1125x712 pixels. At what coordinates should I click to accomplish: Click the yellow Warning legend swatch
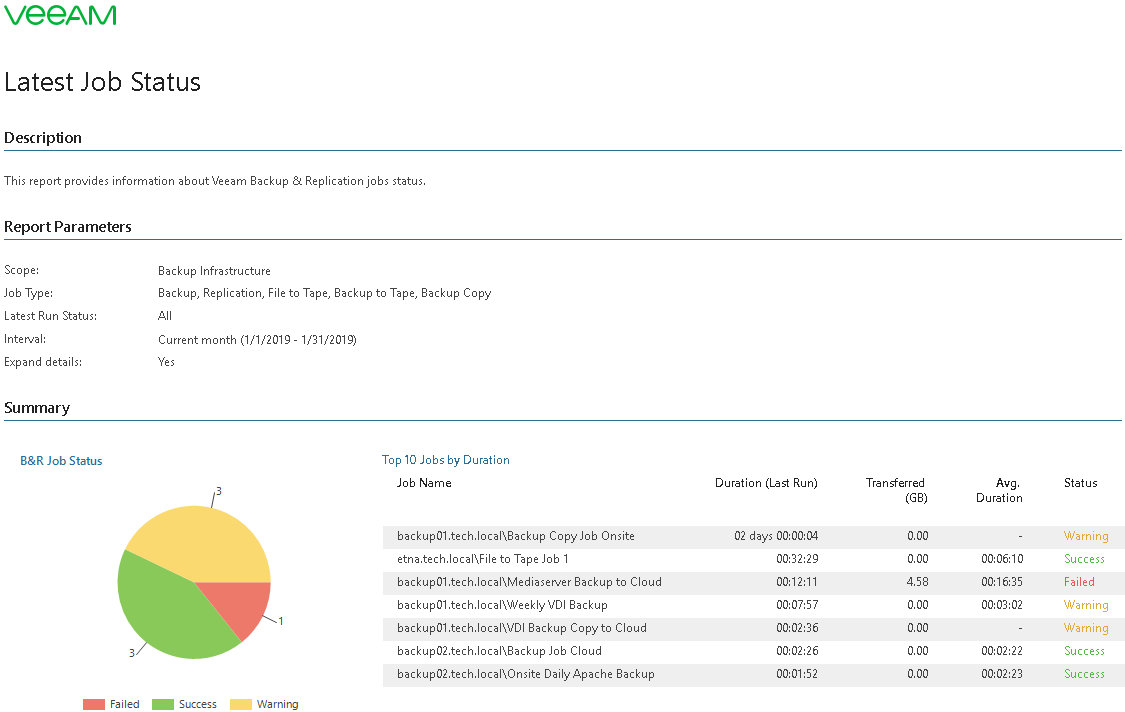(x=240, y=704)
